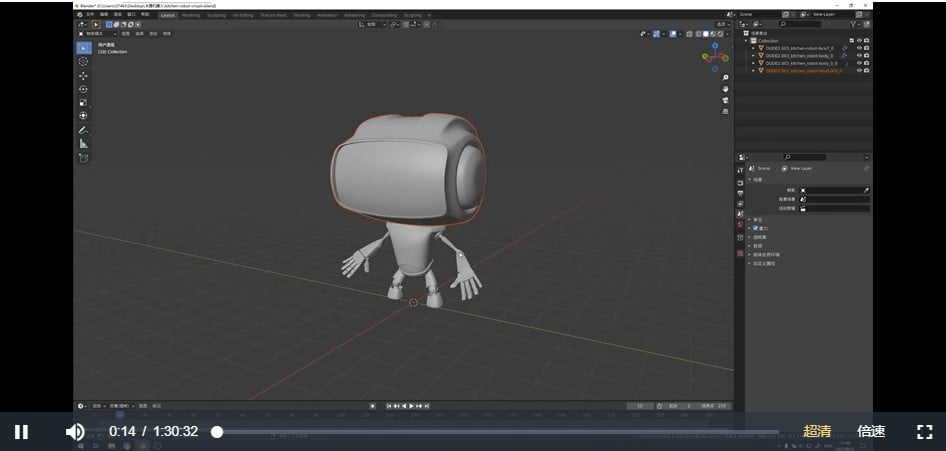Select the Measure tool

click(83, 144)
